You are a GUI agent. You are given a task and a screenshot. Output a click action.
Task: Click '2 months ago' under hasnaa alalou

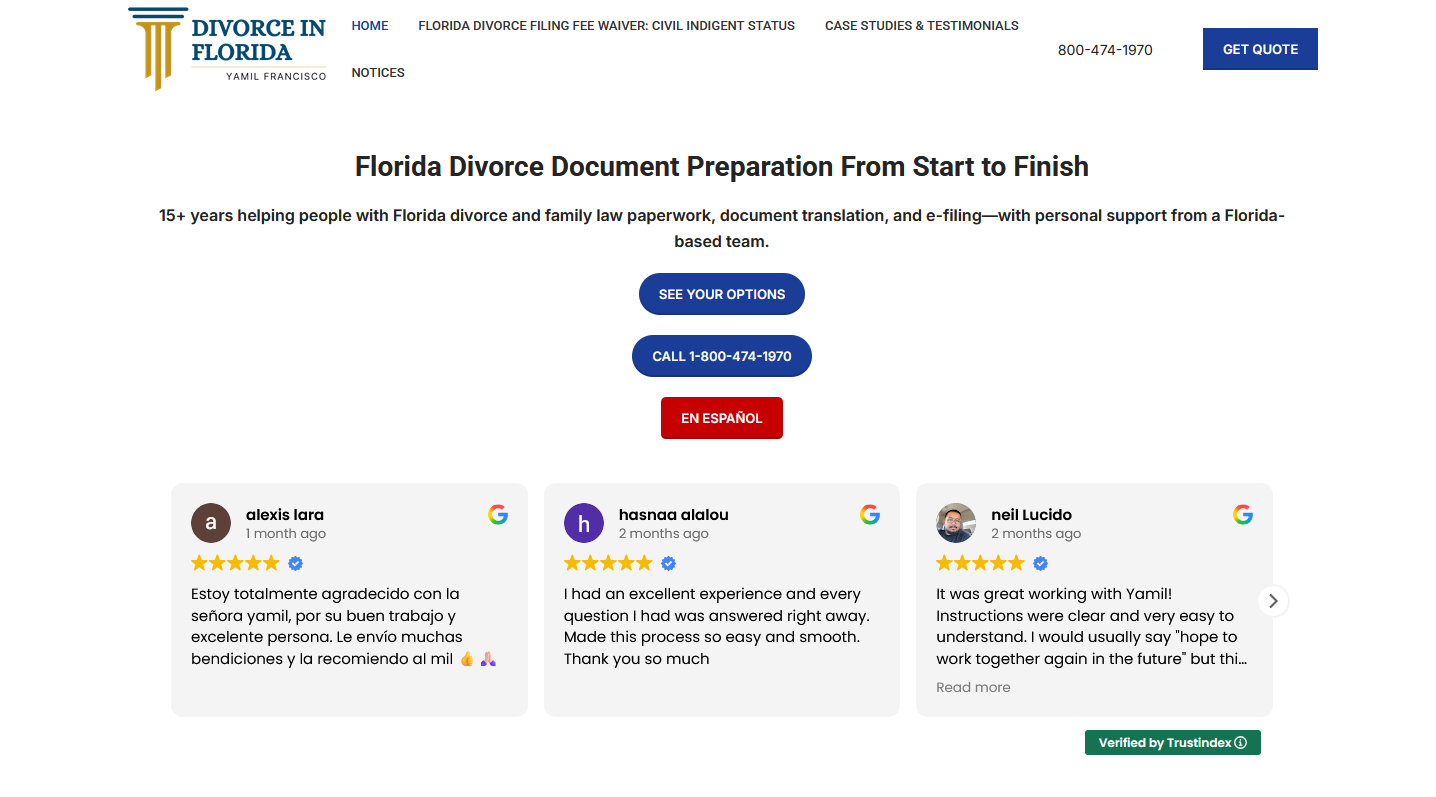pyautogui.click(x=664, y=534)
